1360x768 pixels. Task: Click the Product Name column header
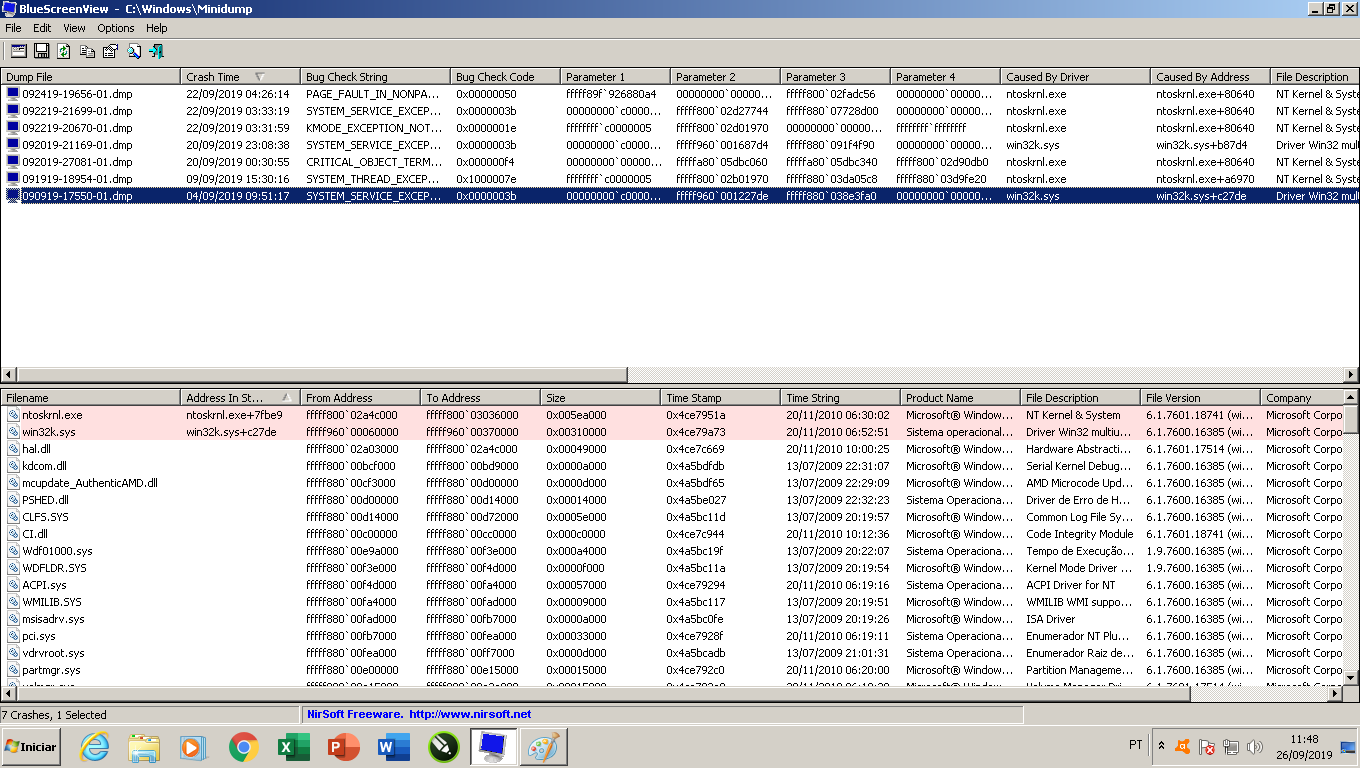[960, 398]
